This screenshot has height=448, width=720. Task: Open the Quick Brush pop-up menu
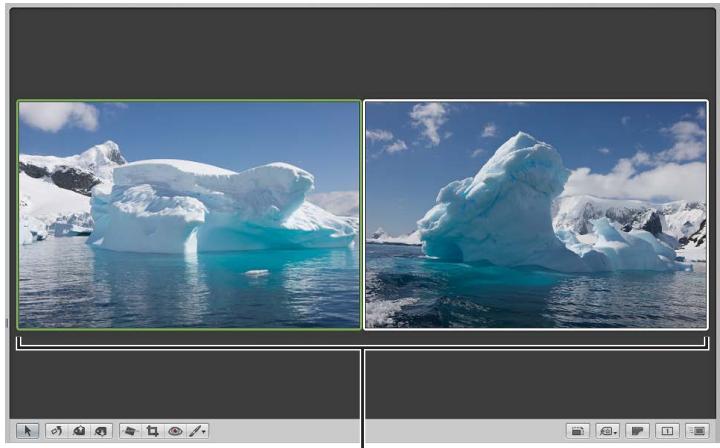197,431
